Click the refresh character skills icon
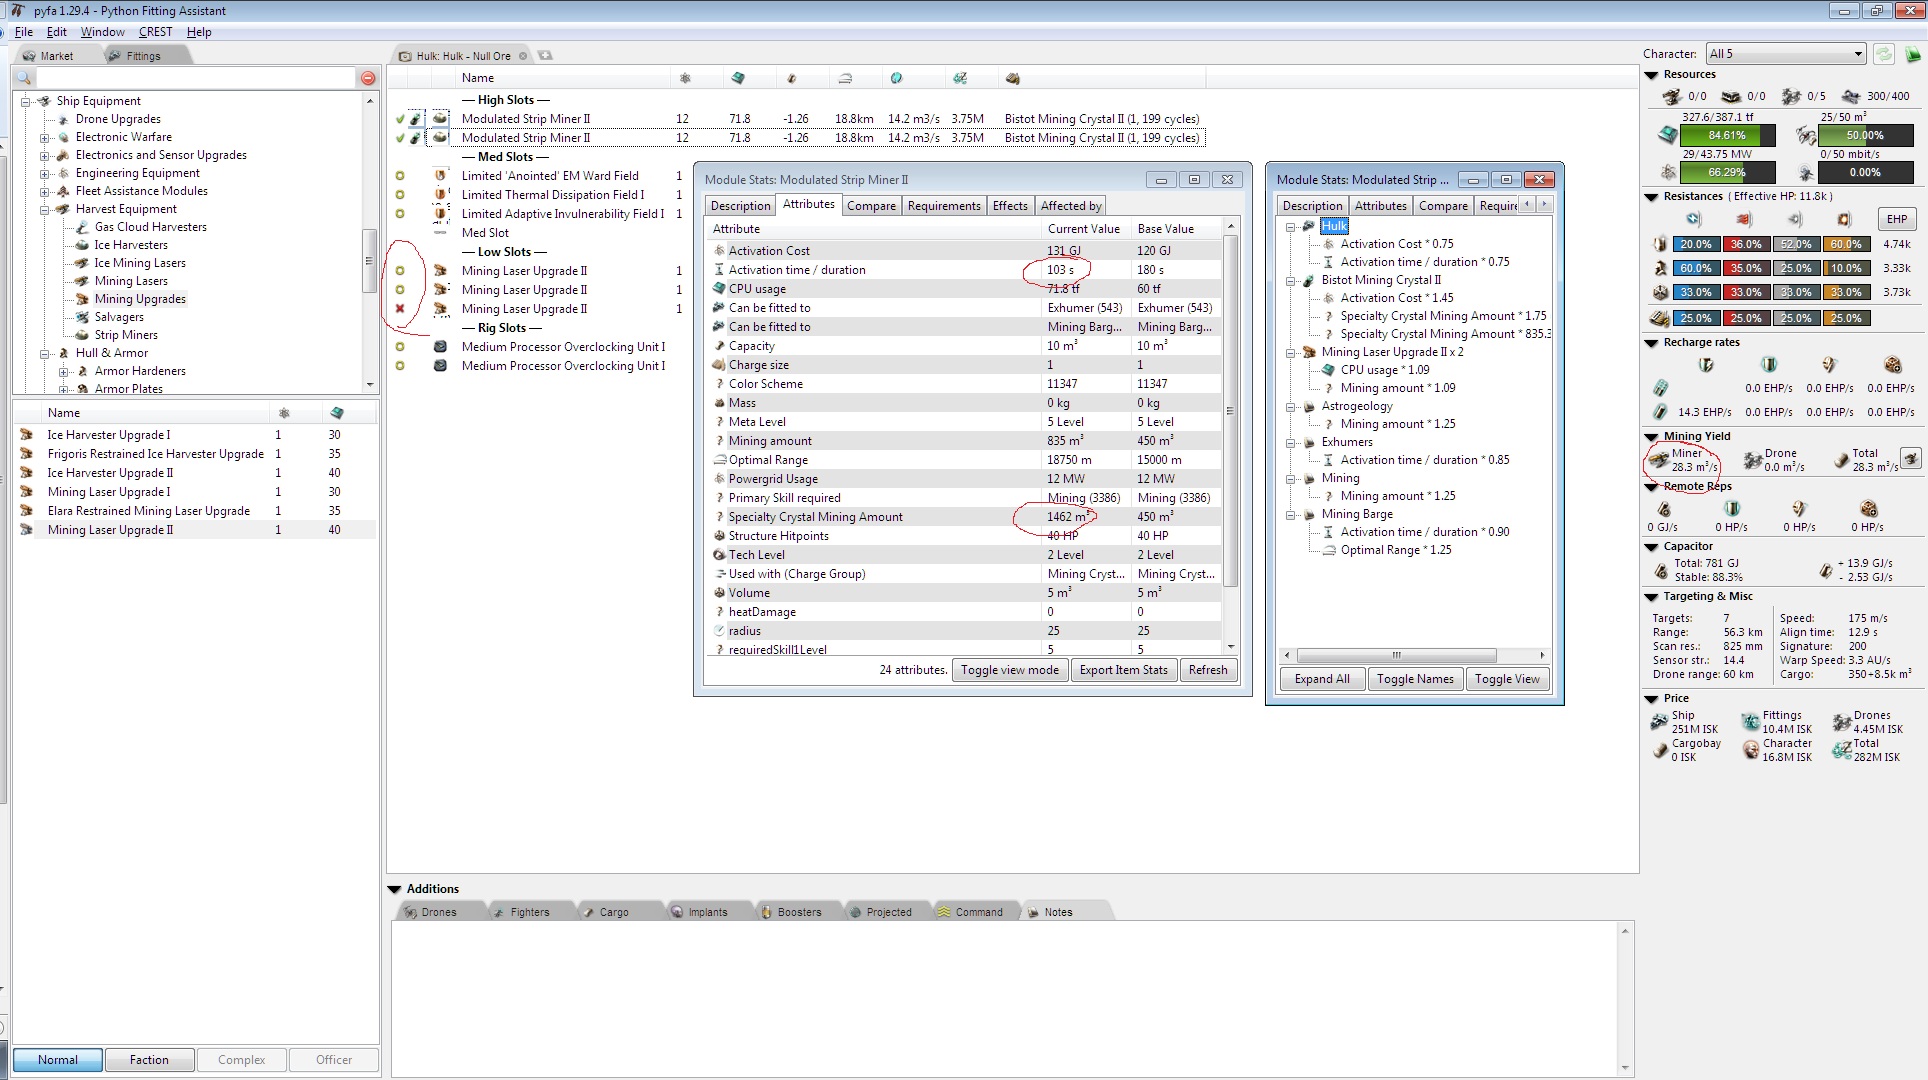Viewport: 1928px width, 1080px height. click(1884, 54)
